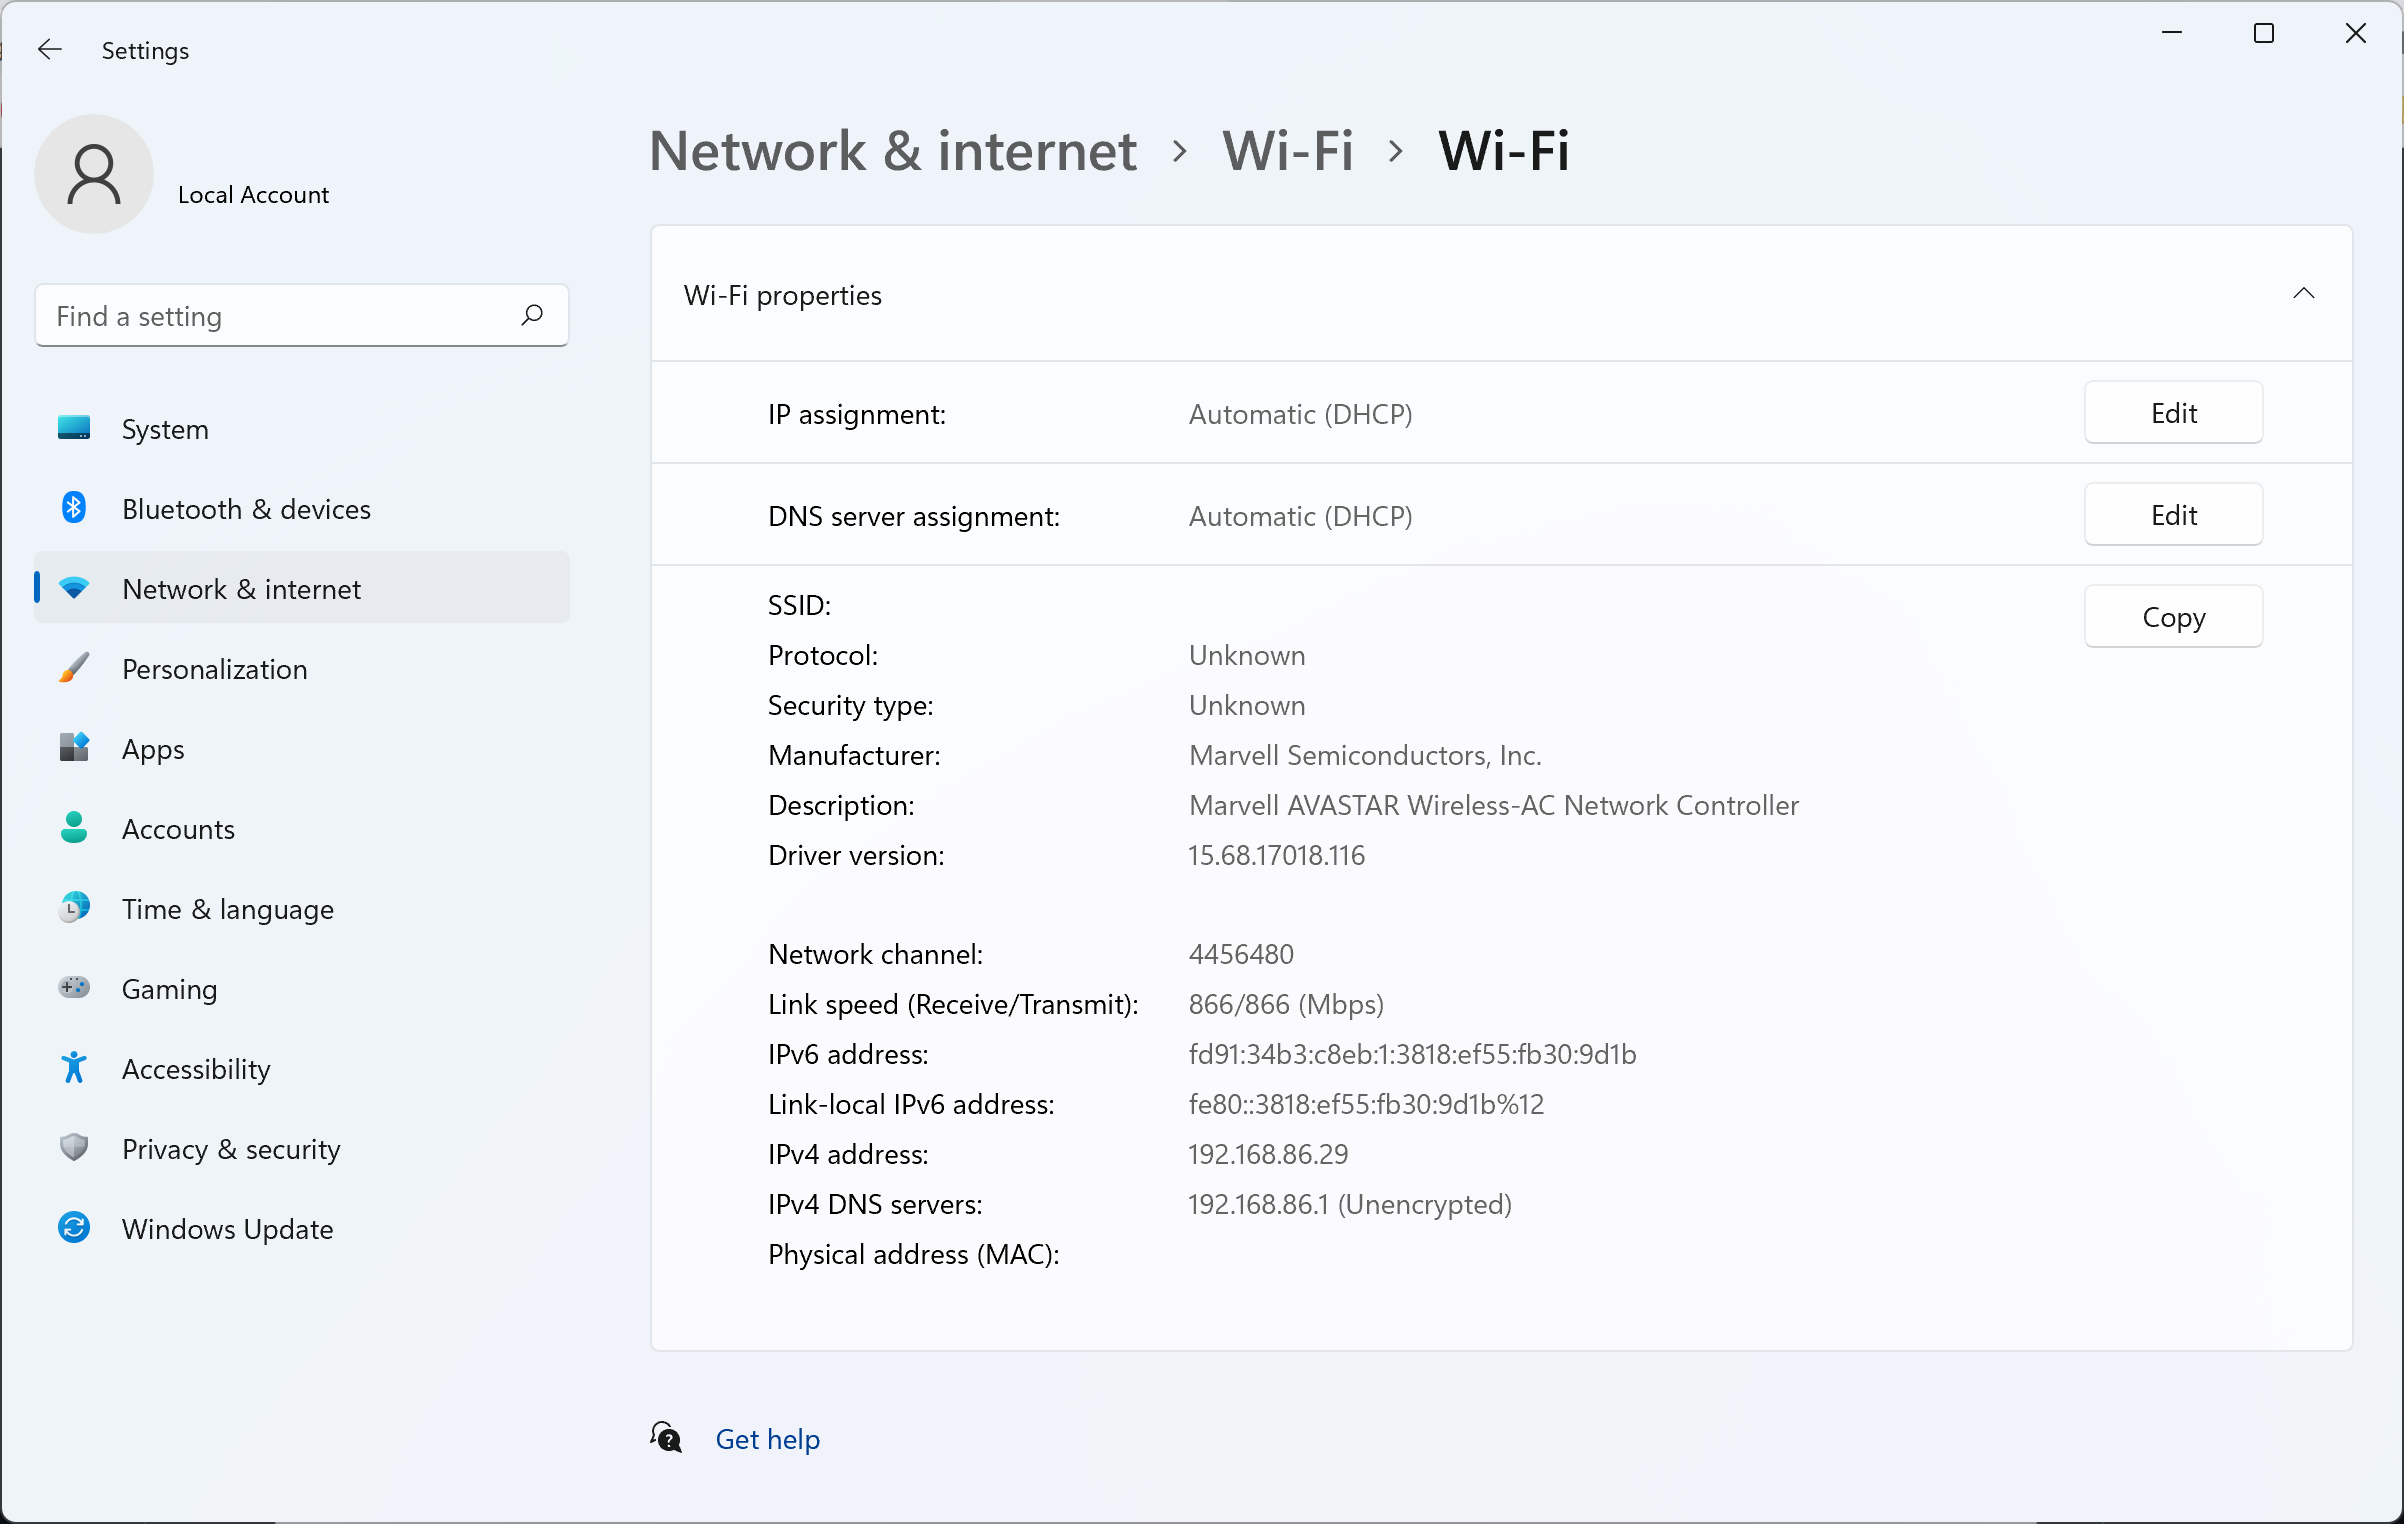Collapse the Wi-Fi properties section

2303,294
